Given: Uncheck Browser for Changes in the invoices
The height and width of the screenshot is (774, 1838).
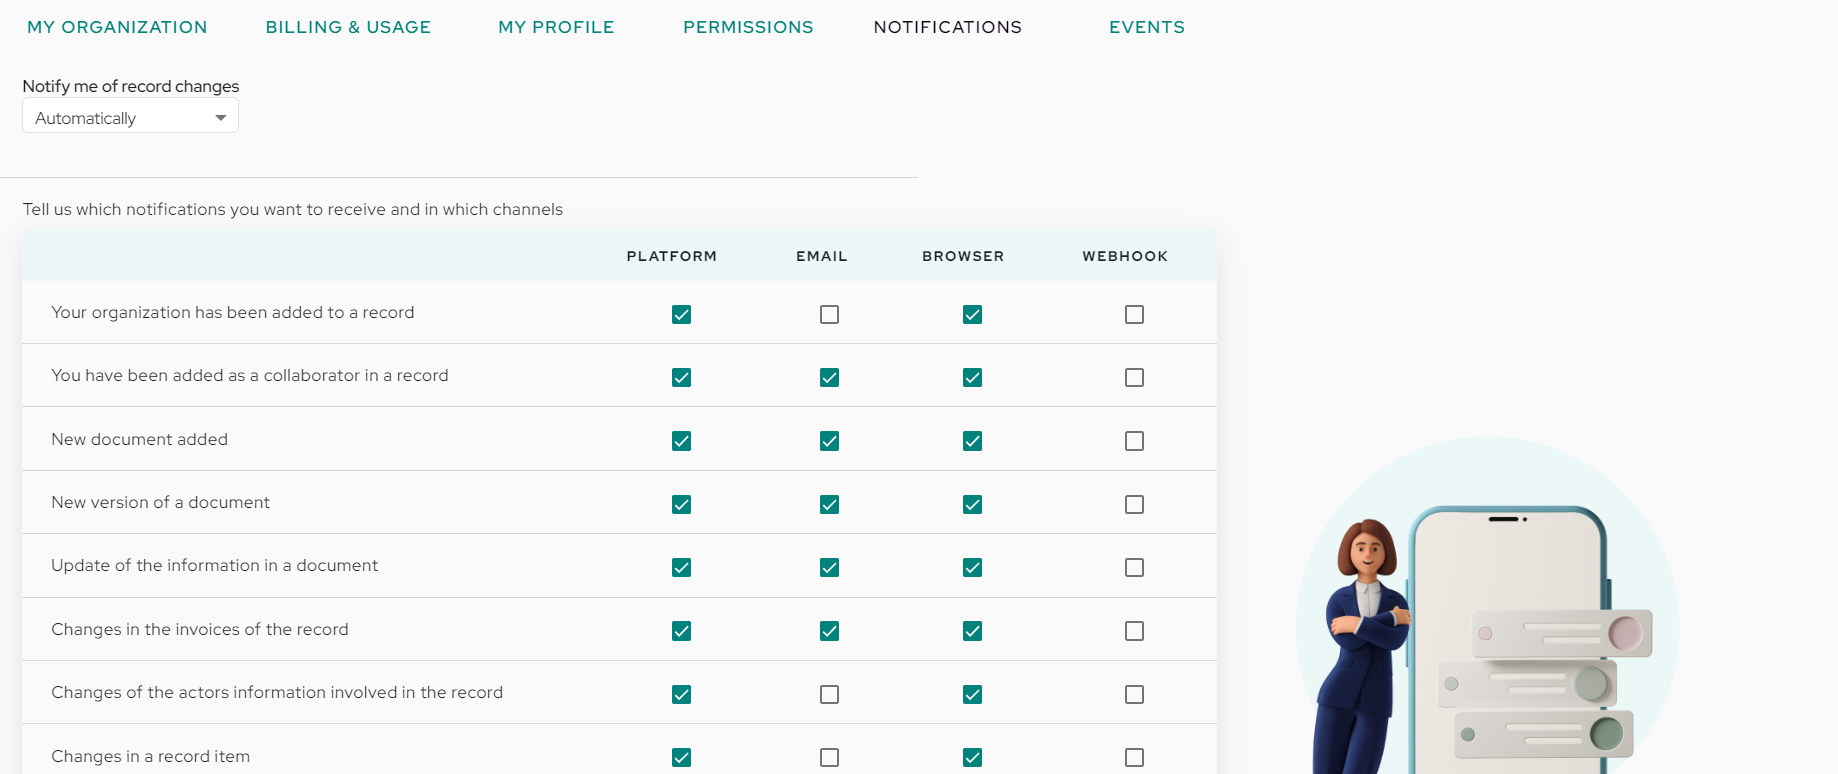Looking at the screenshot, I should tap(972, 631).
